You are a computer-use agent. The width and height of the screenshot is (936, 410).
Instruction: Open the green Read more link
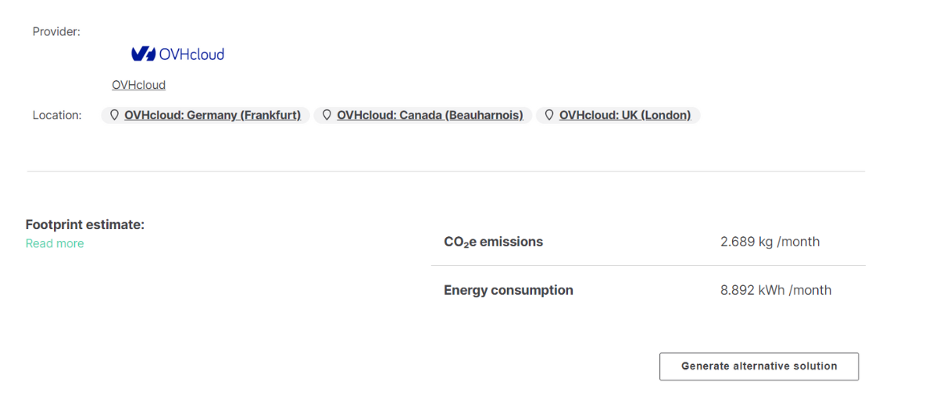click(55, 243)
